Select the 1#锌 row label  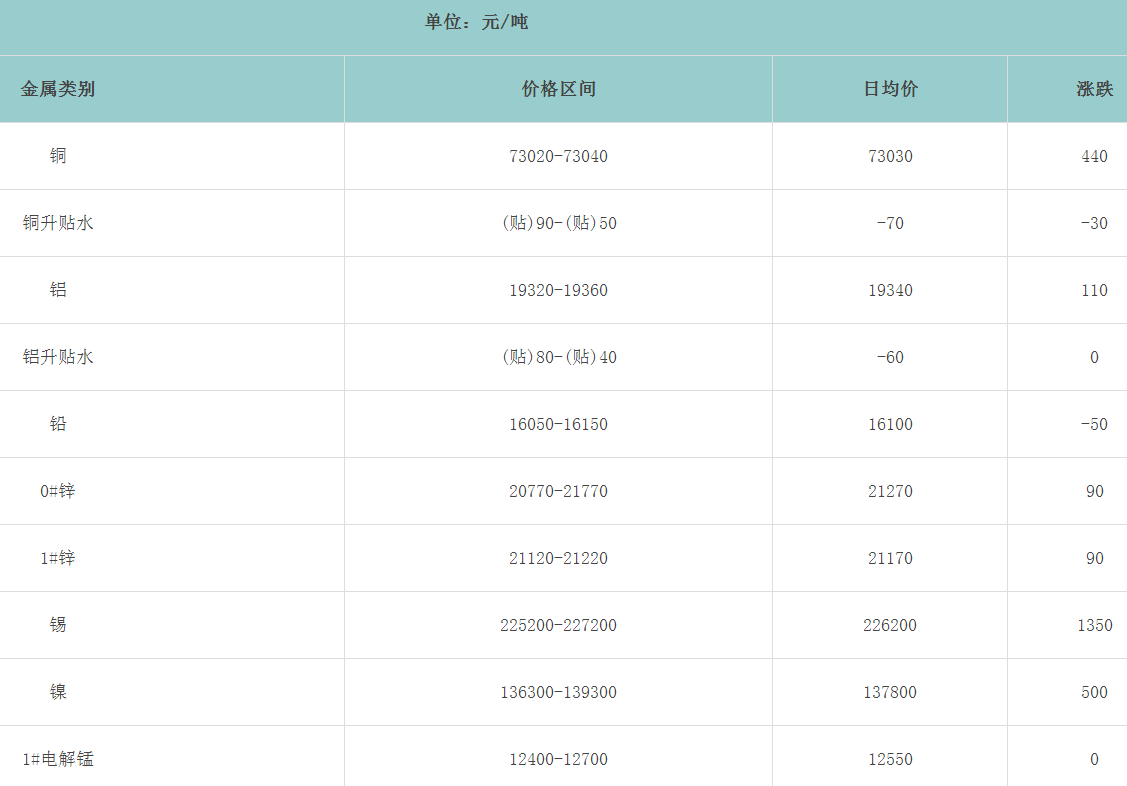coord(58,558)
